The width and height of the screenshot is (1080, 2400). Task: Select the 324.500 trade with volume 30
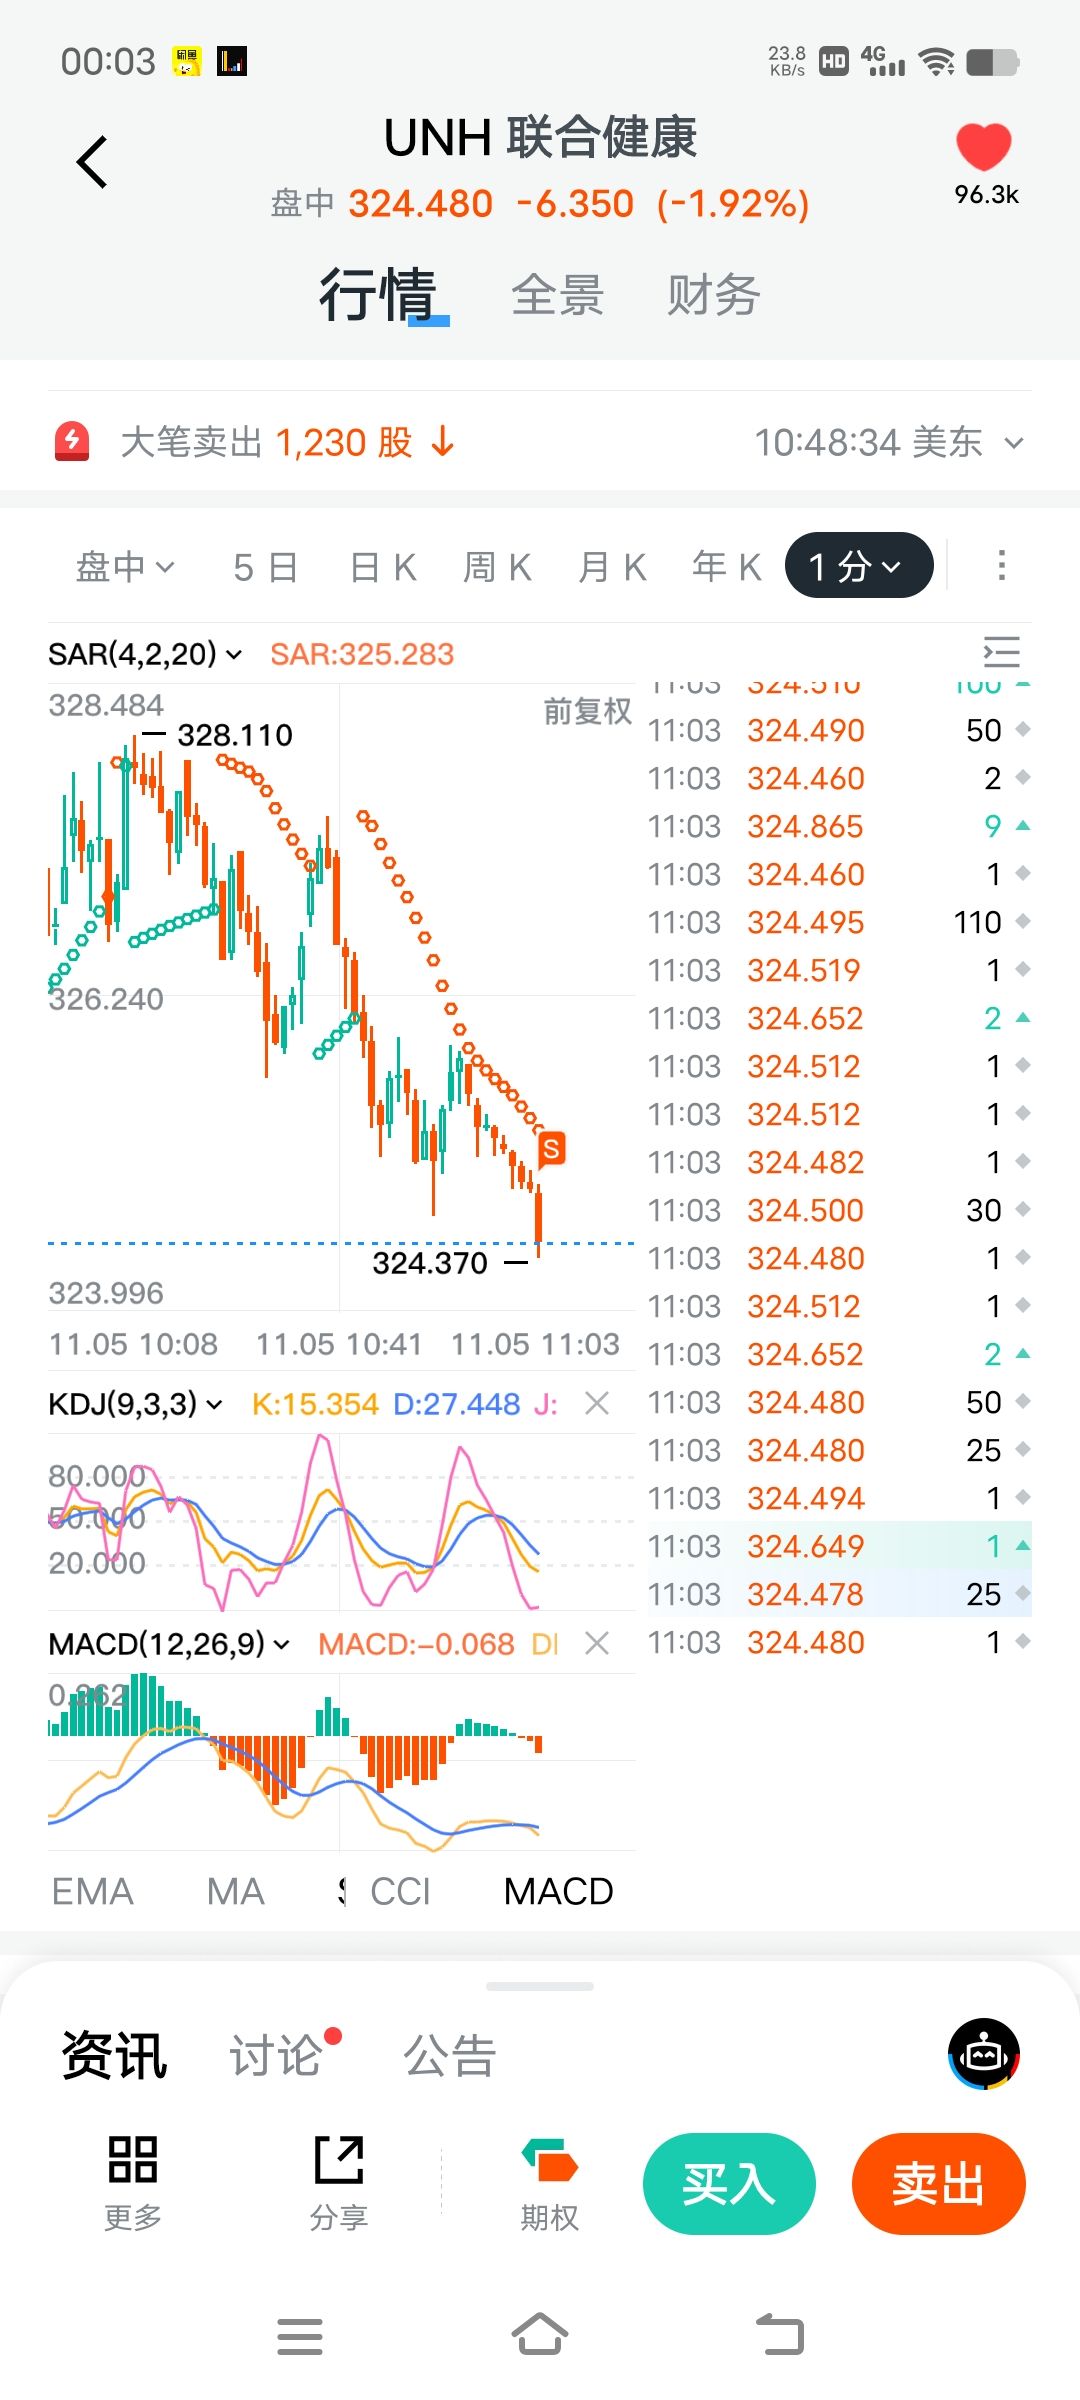839,1211
